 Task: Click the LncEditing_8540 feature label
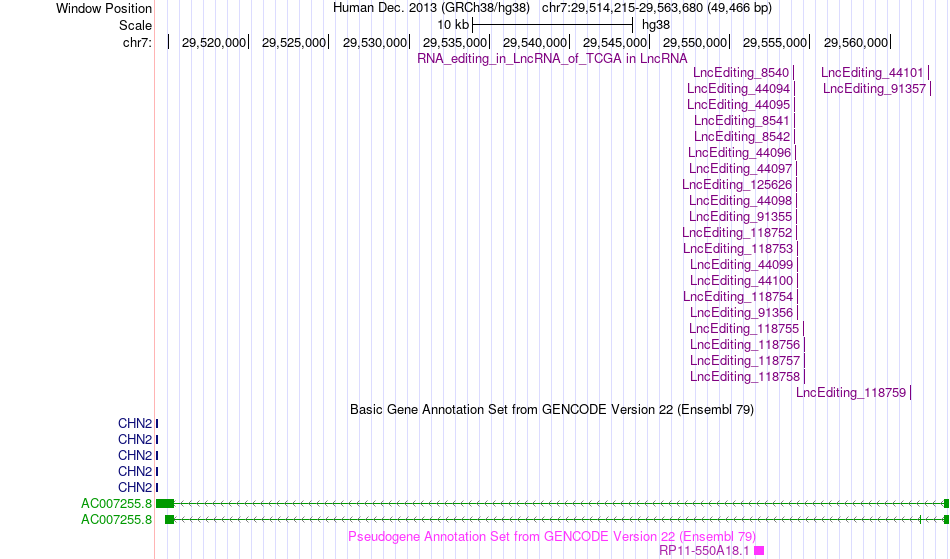pyautogui.click(x=741, y=73)
